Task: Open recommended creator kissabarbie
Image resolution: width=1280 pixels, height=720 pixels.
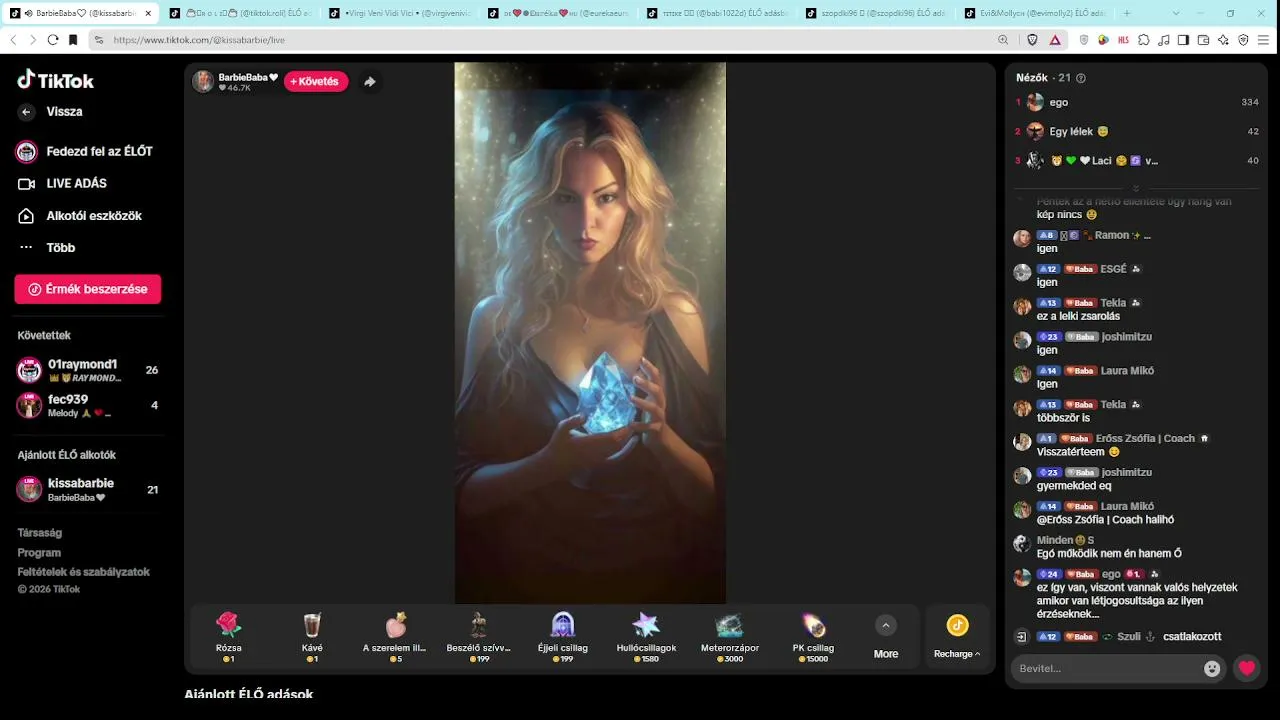Action: point(88,490)
